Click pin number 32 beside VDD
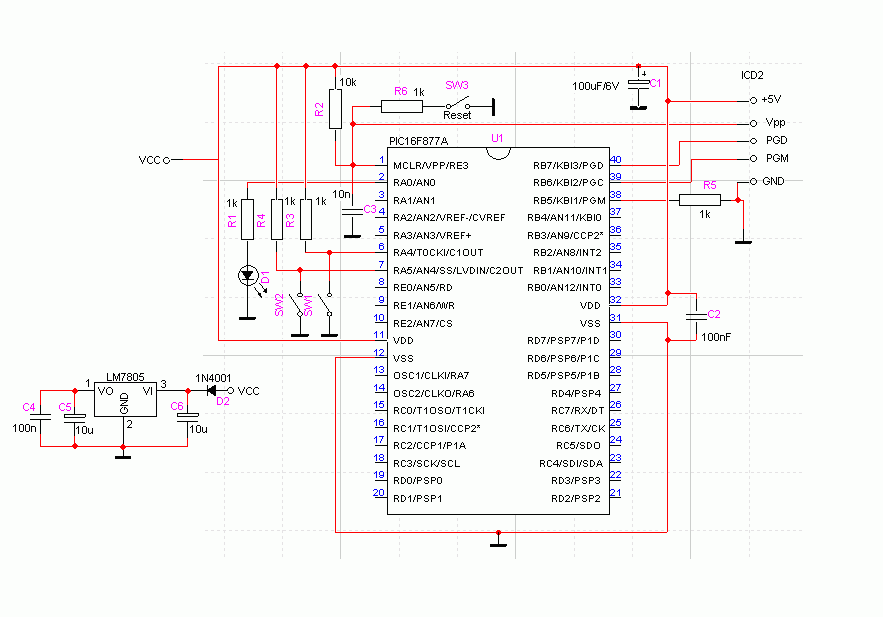883x617 pixels. pyautogui.click(x=616, y=300)
